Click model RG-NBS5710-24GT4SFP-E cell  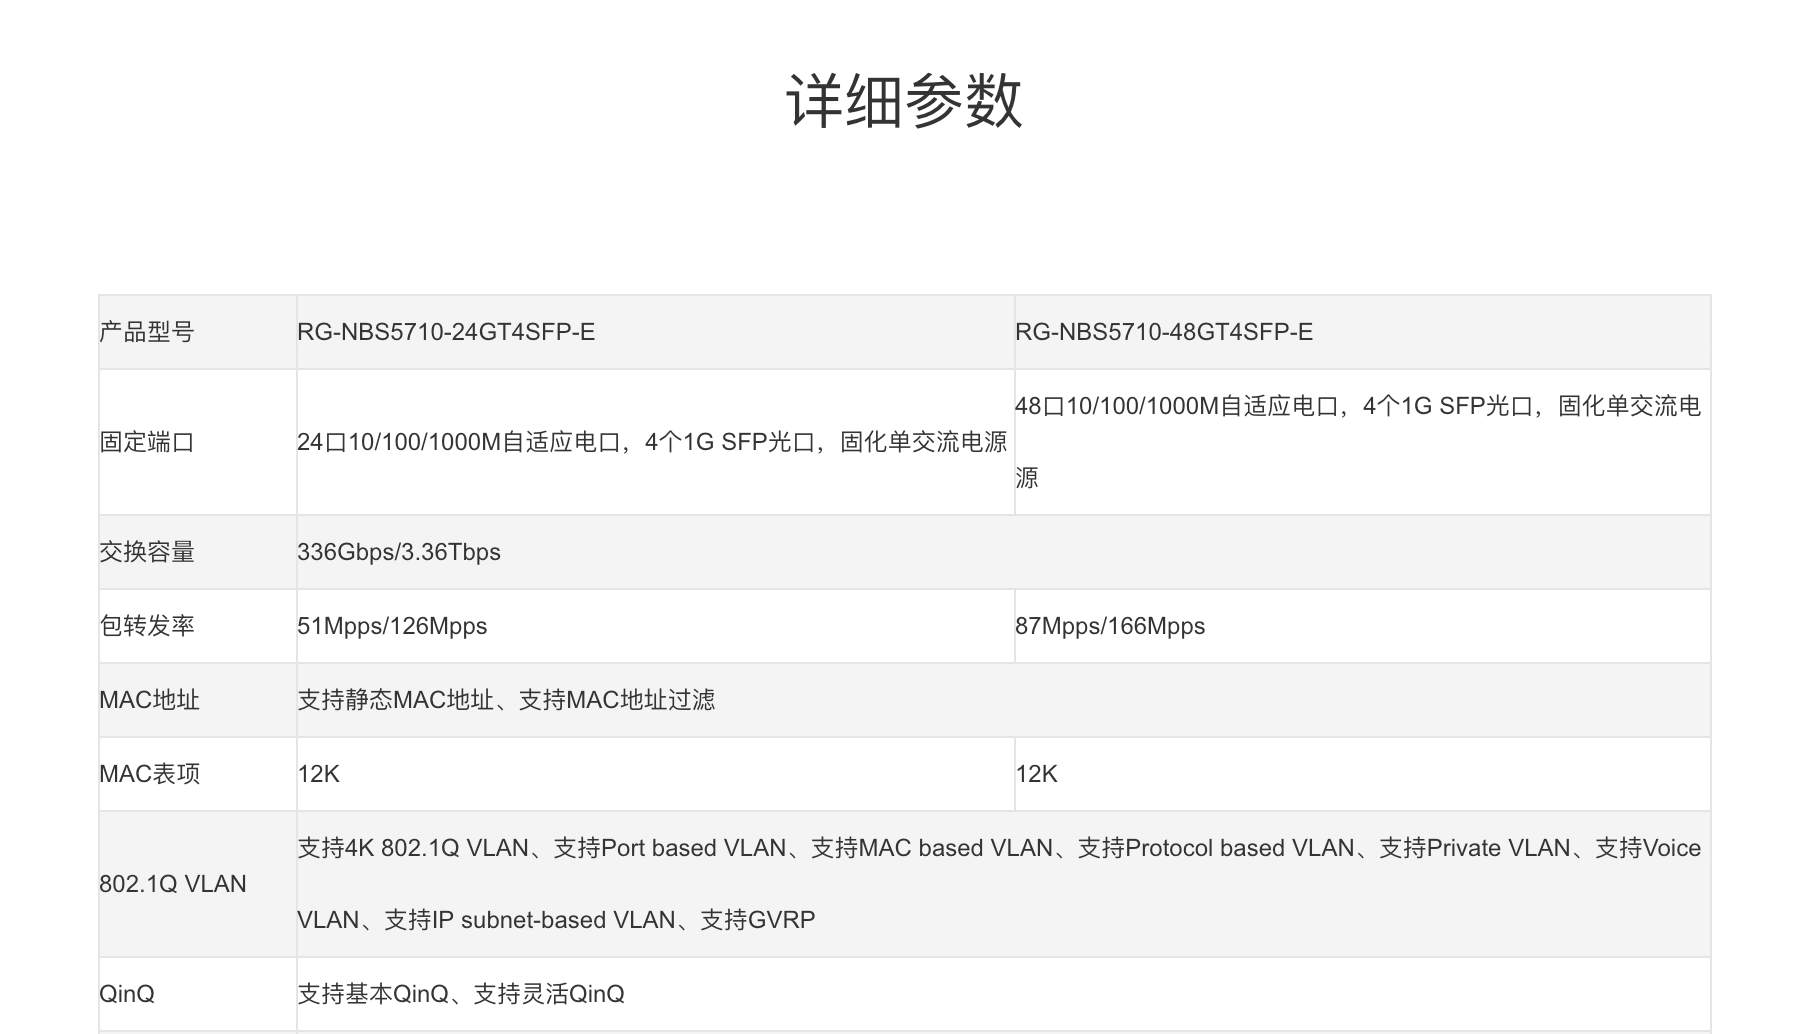[x=446, y=332]
